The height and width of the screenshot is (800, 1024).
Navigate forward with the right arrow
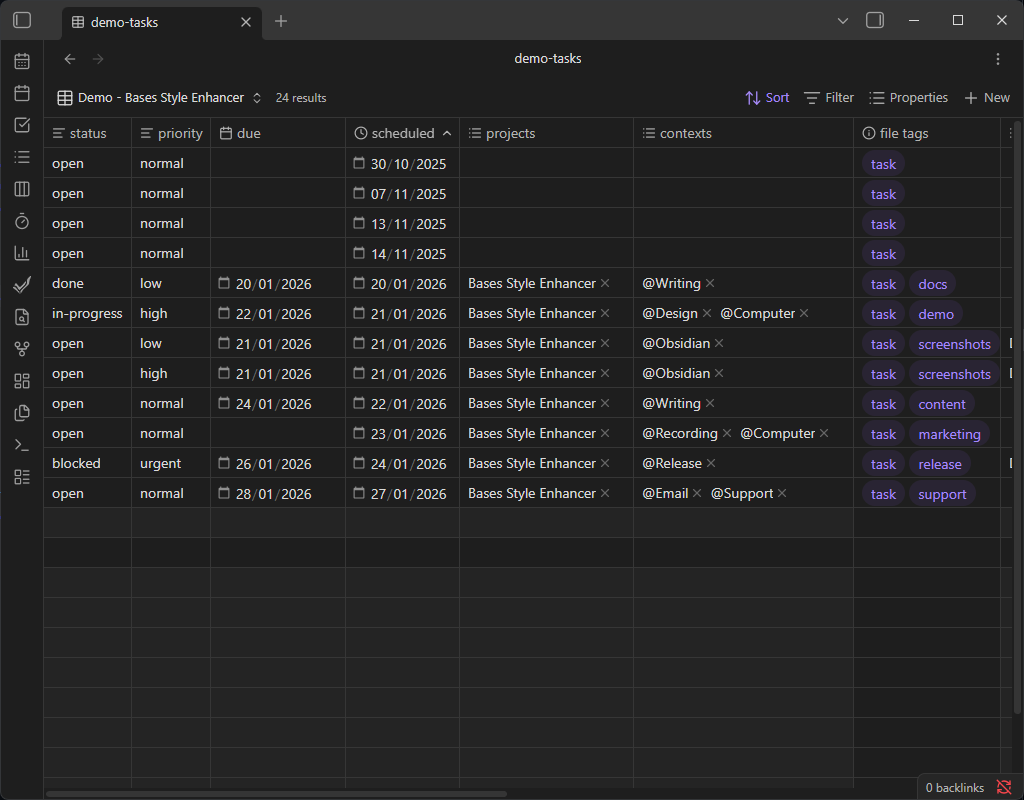tap(98, 59)
